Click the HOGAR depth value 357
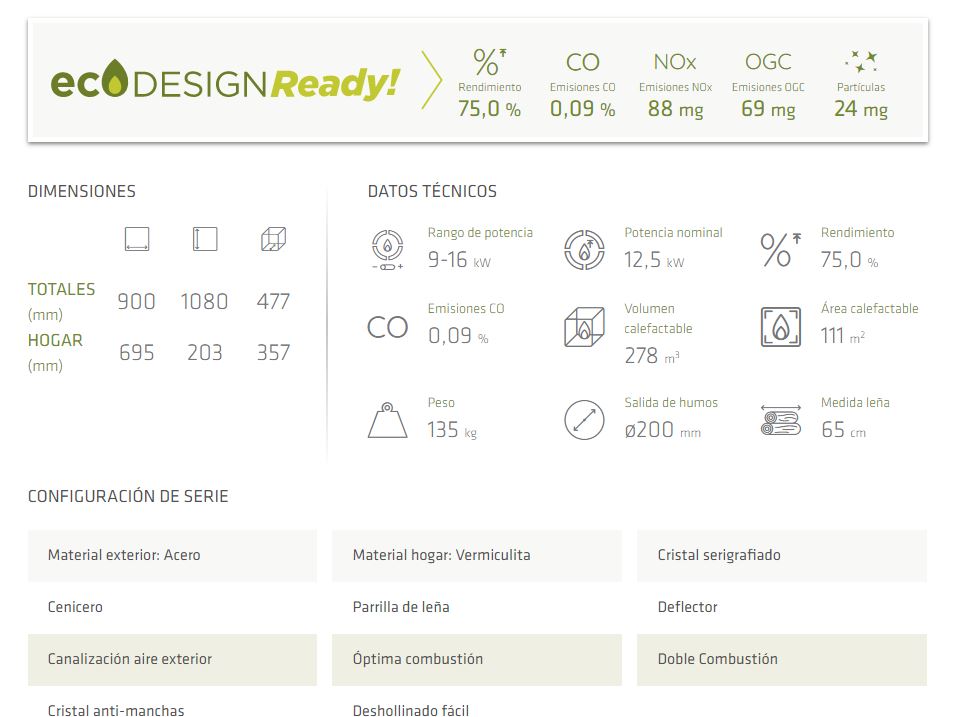The height and width of the screenshot is (717, 965). click(x=273, y=353)
